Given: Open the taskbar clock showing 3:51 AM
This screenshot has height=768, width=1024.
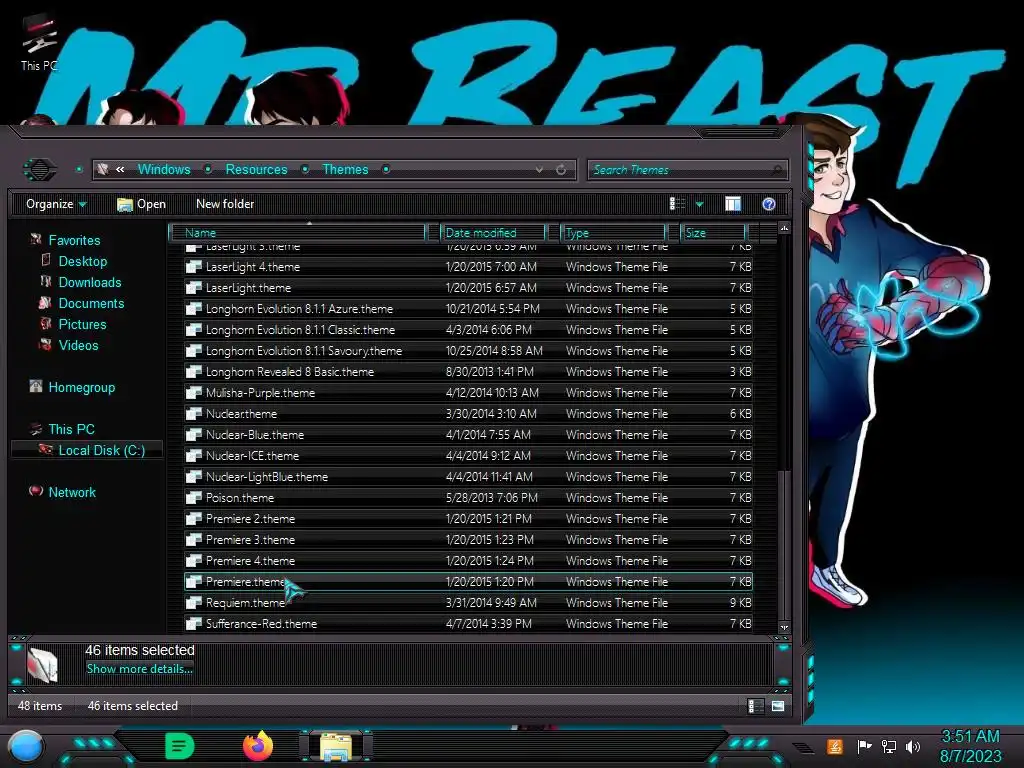Looking at the screenshot, I should [x=970, y=746].
